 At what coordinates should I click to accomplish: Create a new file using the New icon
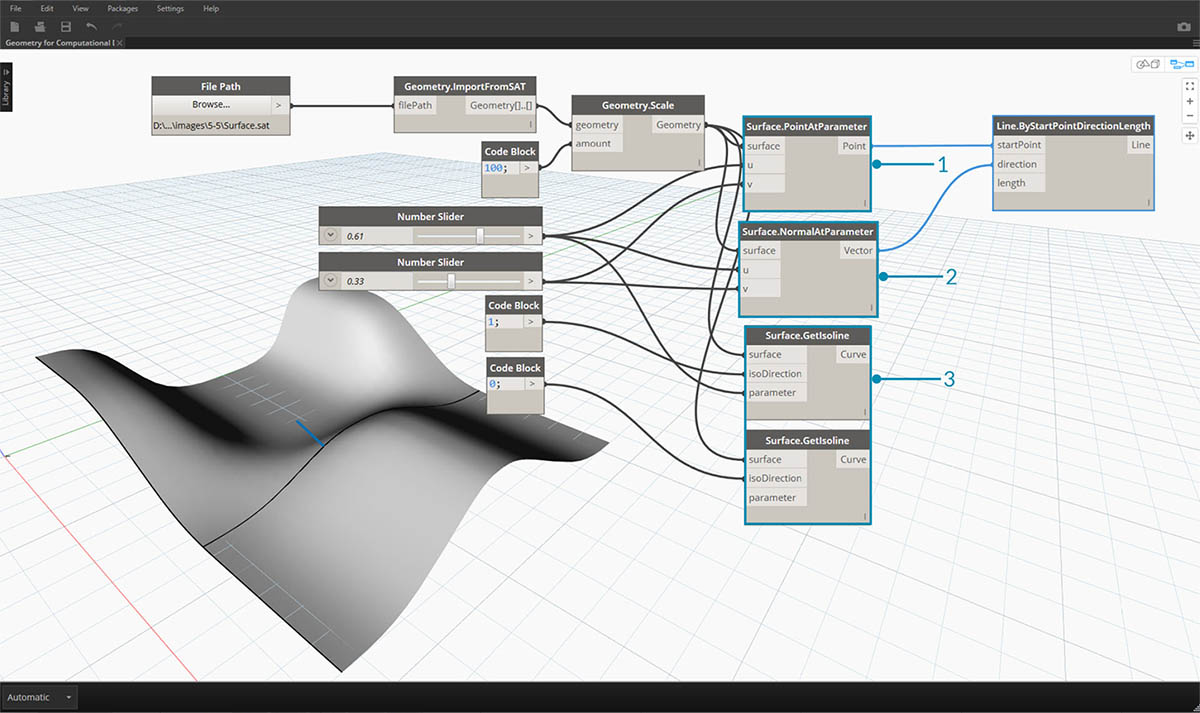(x=14, y=27)
